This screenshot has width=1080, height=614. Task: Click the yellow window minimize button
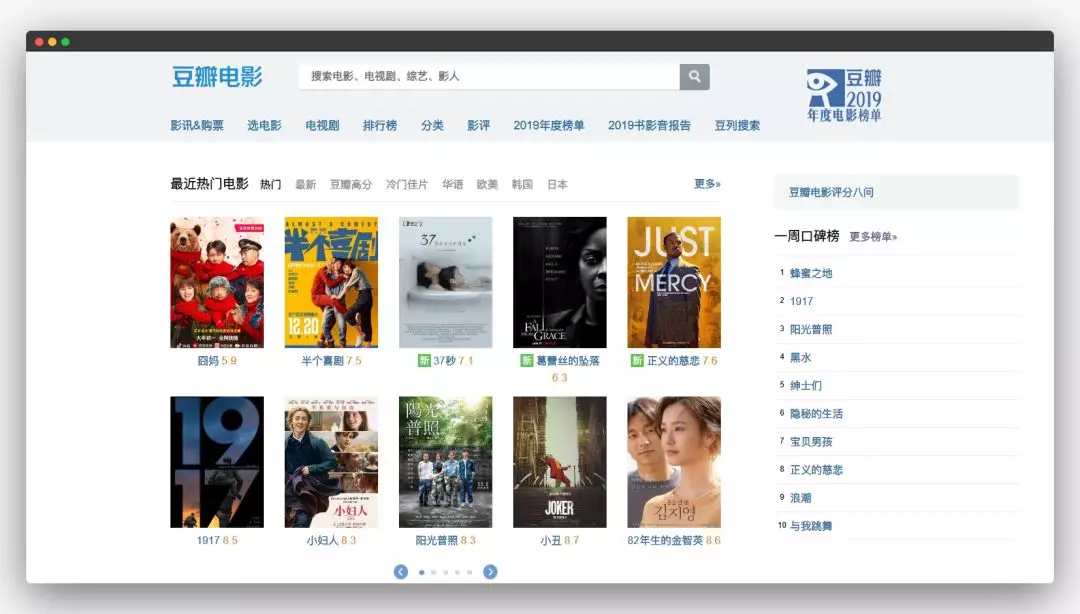[52, 42]
